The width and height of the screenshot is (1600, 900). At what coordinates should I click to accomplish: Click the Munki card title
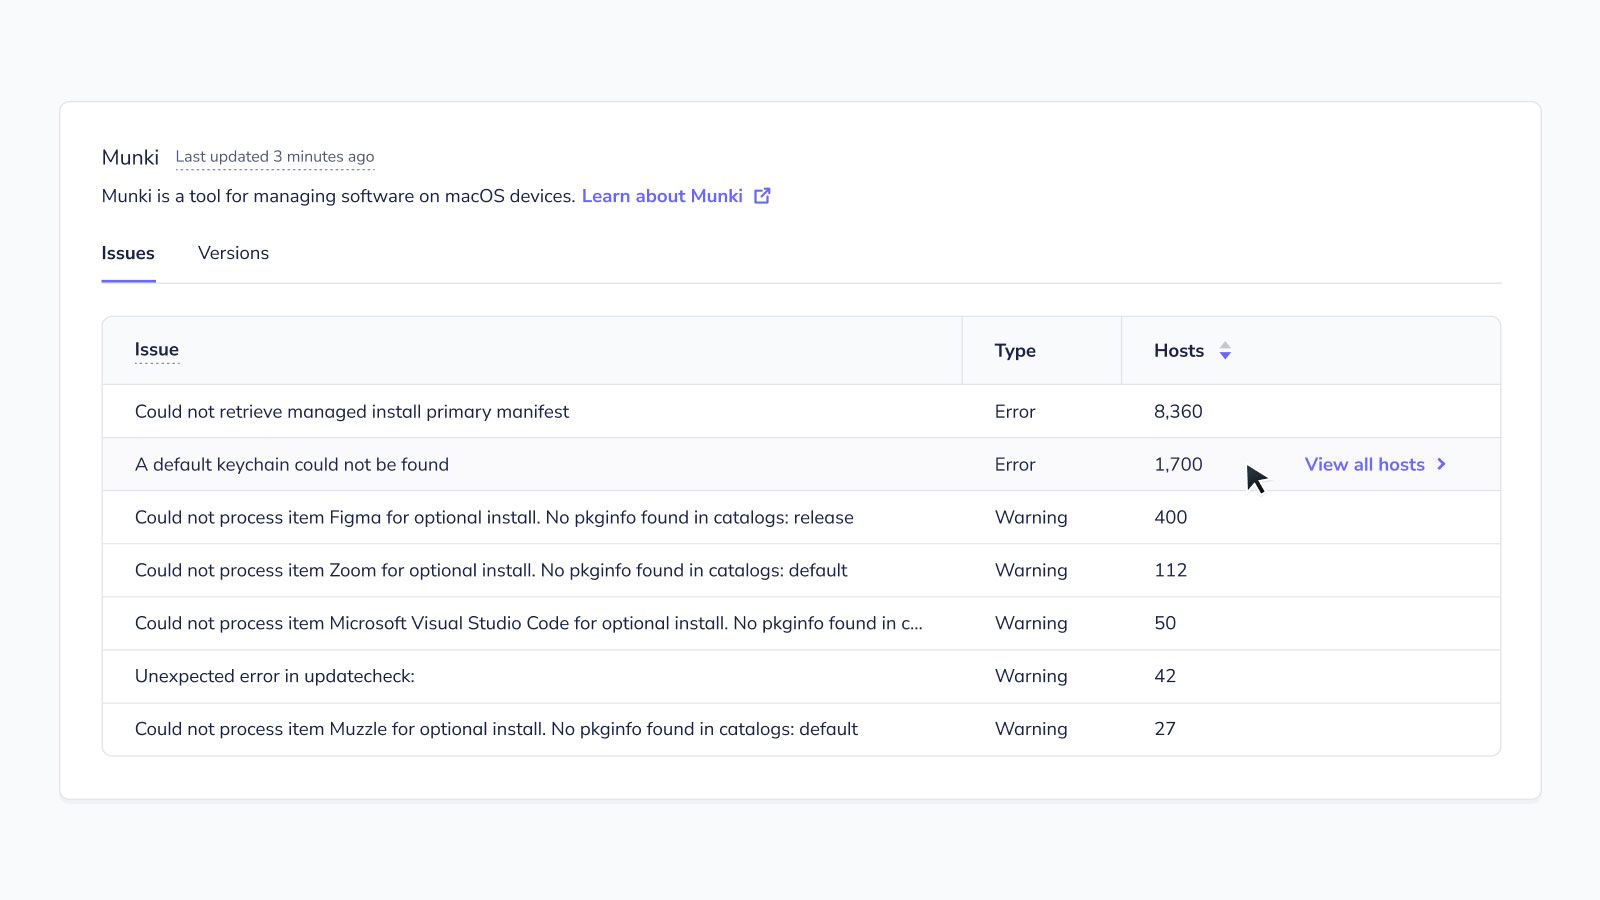click(130, 157)
